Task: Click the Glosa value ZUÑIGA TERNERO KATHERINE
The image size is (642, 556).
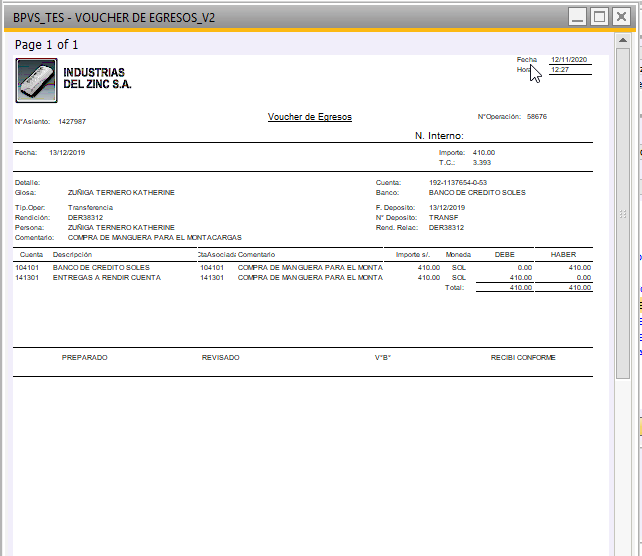Action: pyautogui.click(x=121, y=192)
